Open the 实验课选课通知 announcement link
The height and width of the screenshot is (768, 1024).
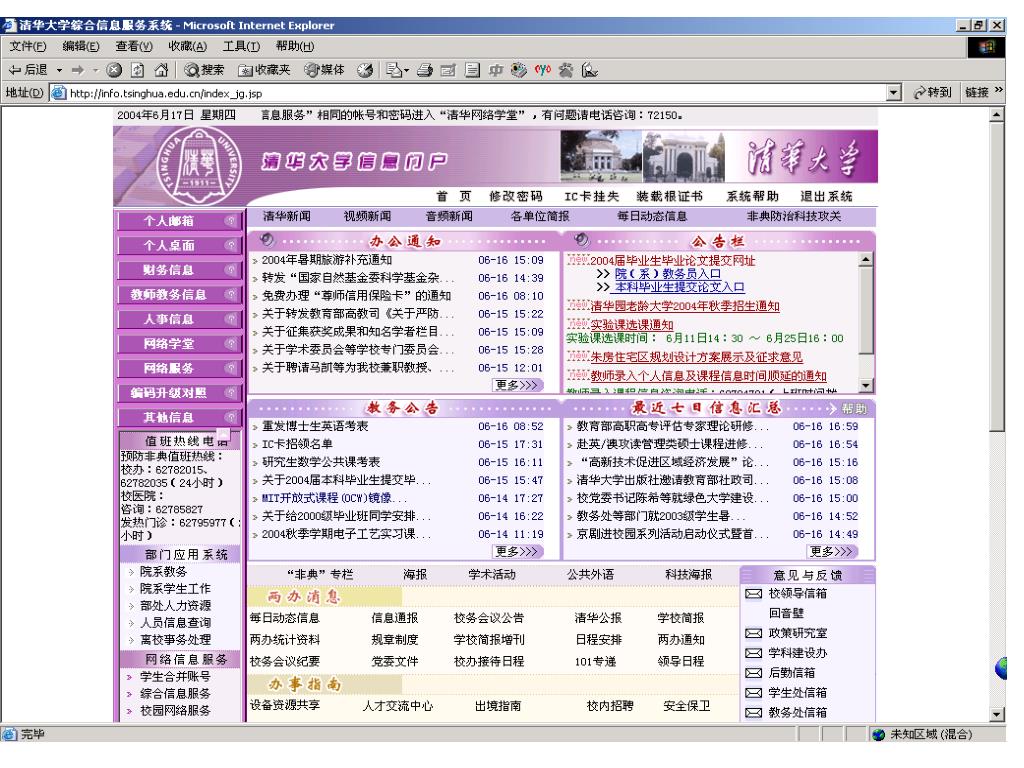[x=632, y=325]
